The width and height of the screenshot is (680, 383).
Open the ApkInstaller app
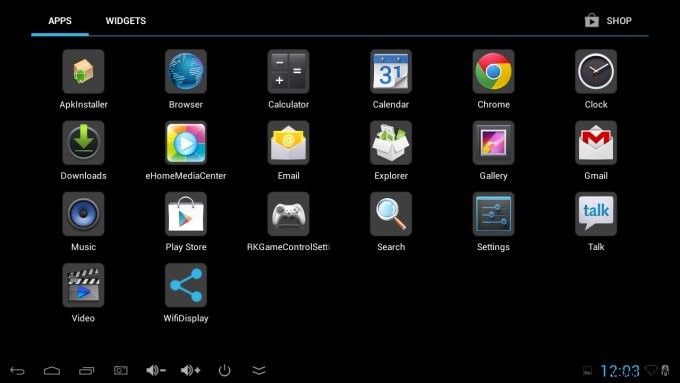pyautogui.click(x=83, y=72)
